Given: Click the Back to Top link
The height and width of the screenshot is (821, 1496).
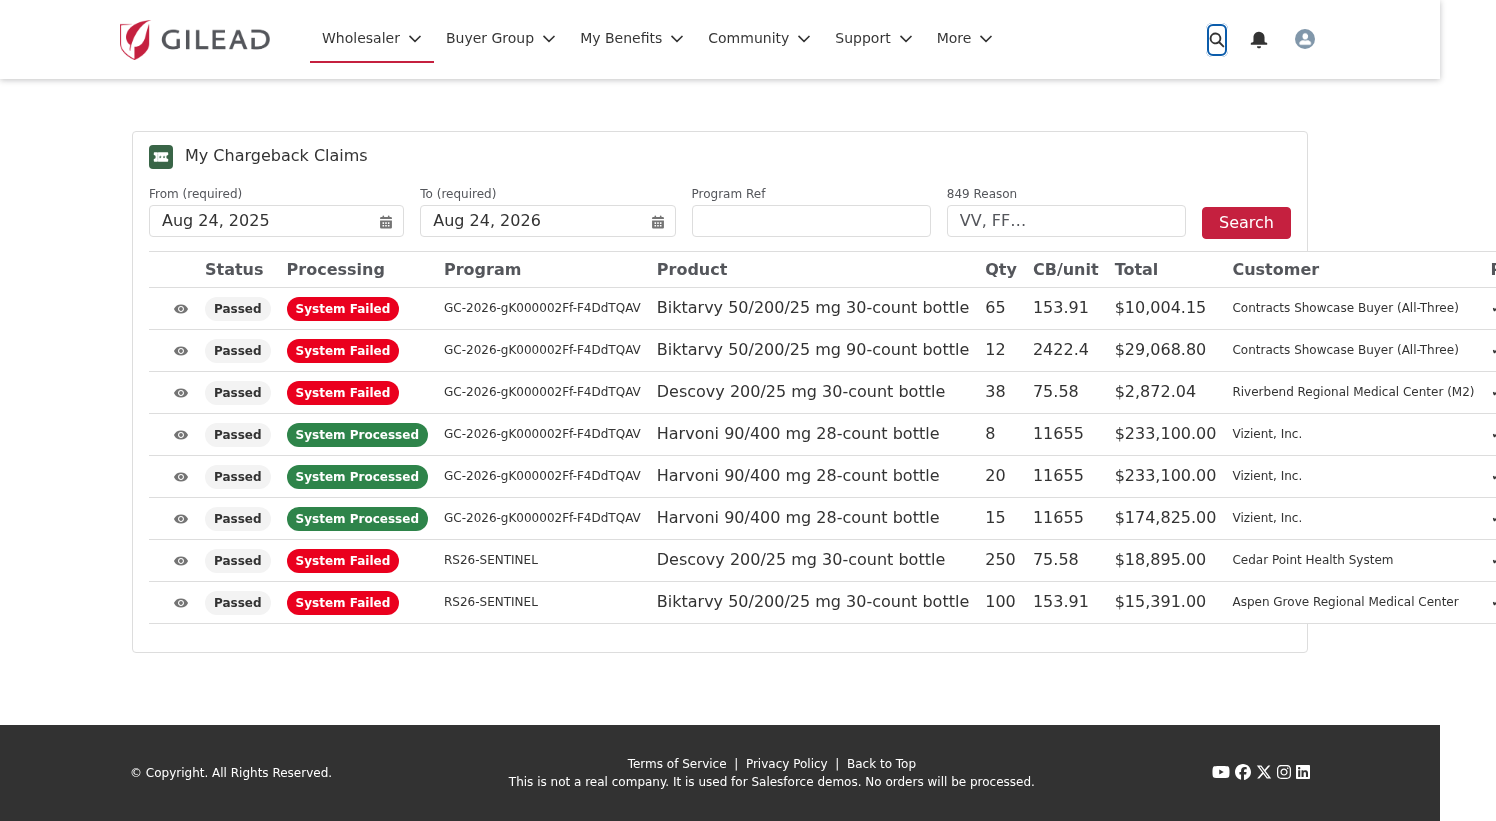Looking at the screenshot, I should point(881,764).
